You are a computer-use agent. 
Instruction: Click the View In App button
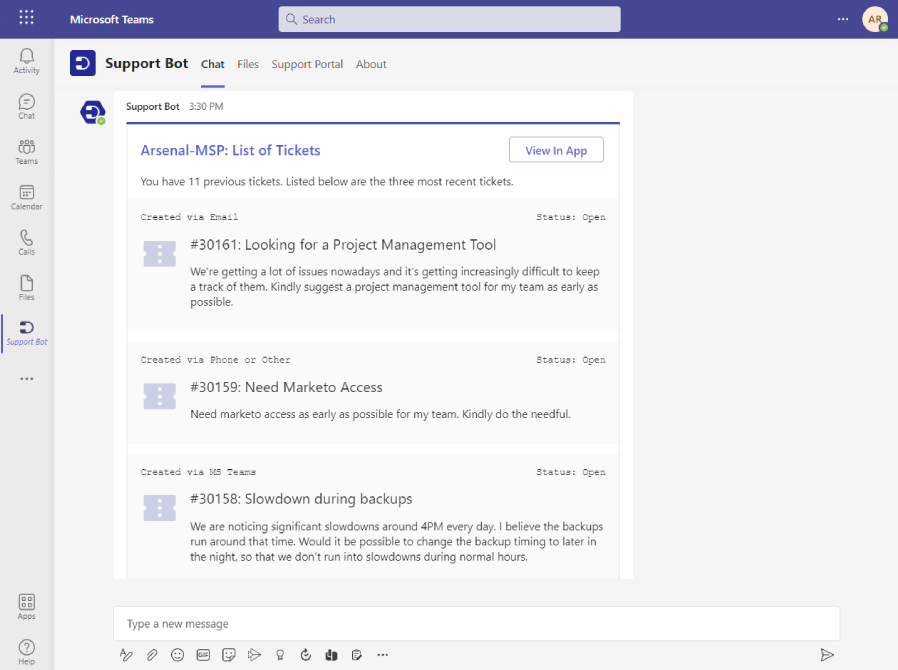(x=556, y=150)
